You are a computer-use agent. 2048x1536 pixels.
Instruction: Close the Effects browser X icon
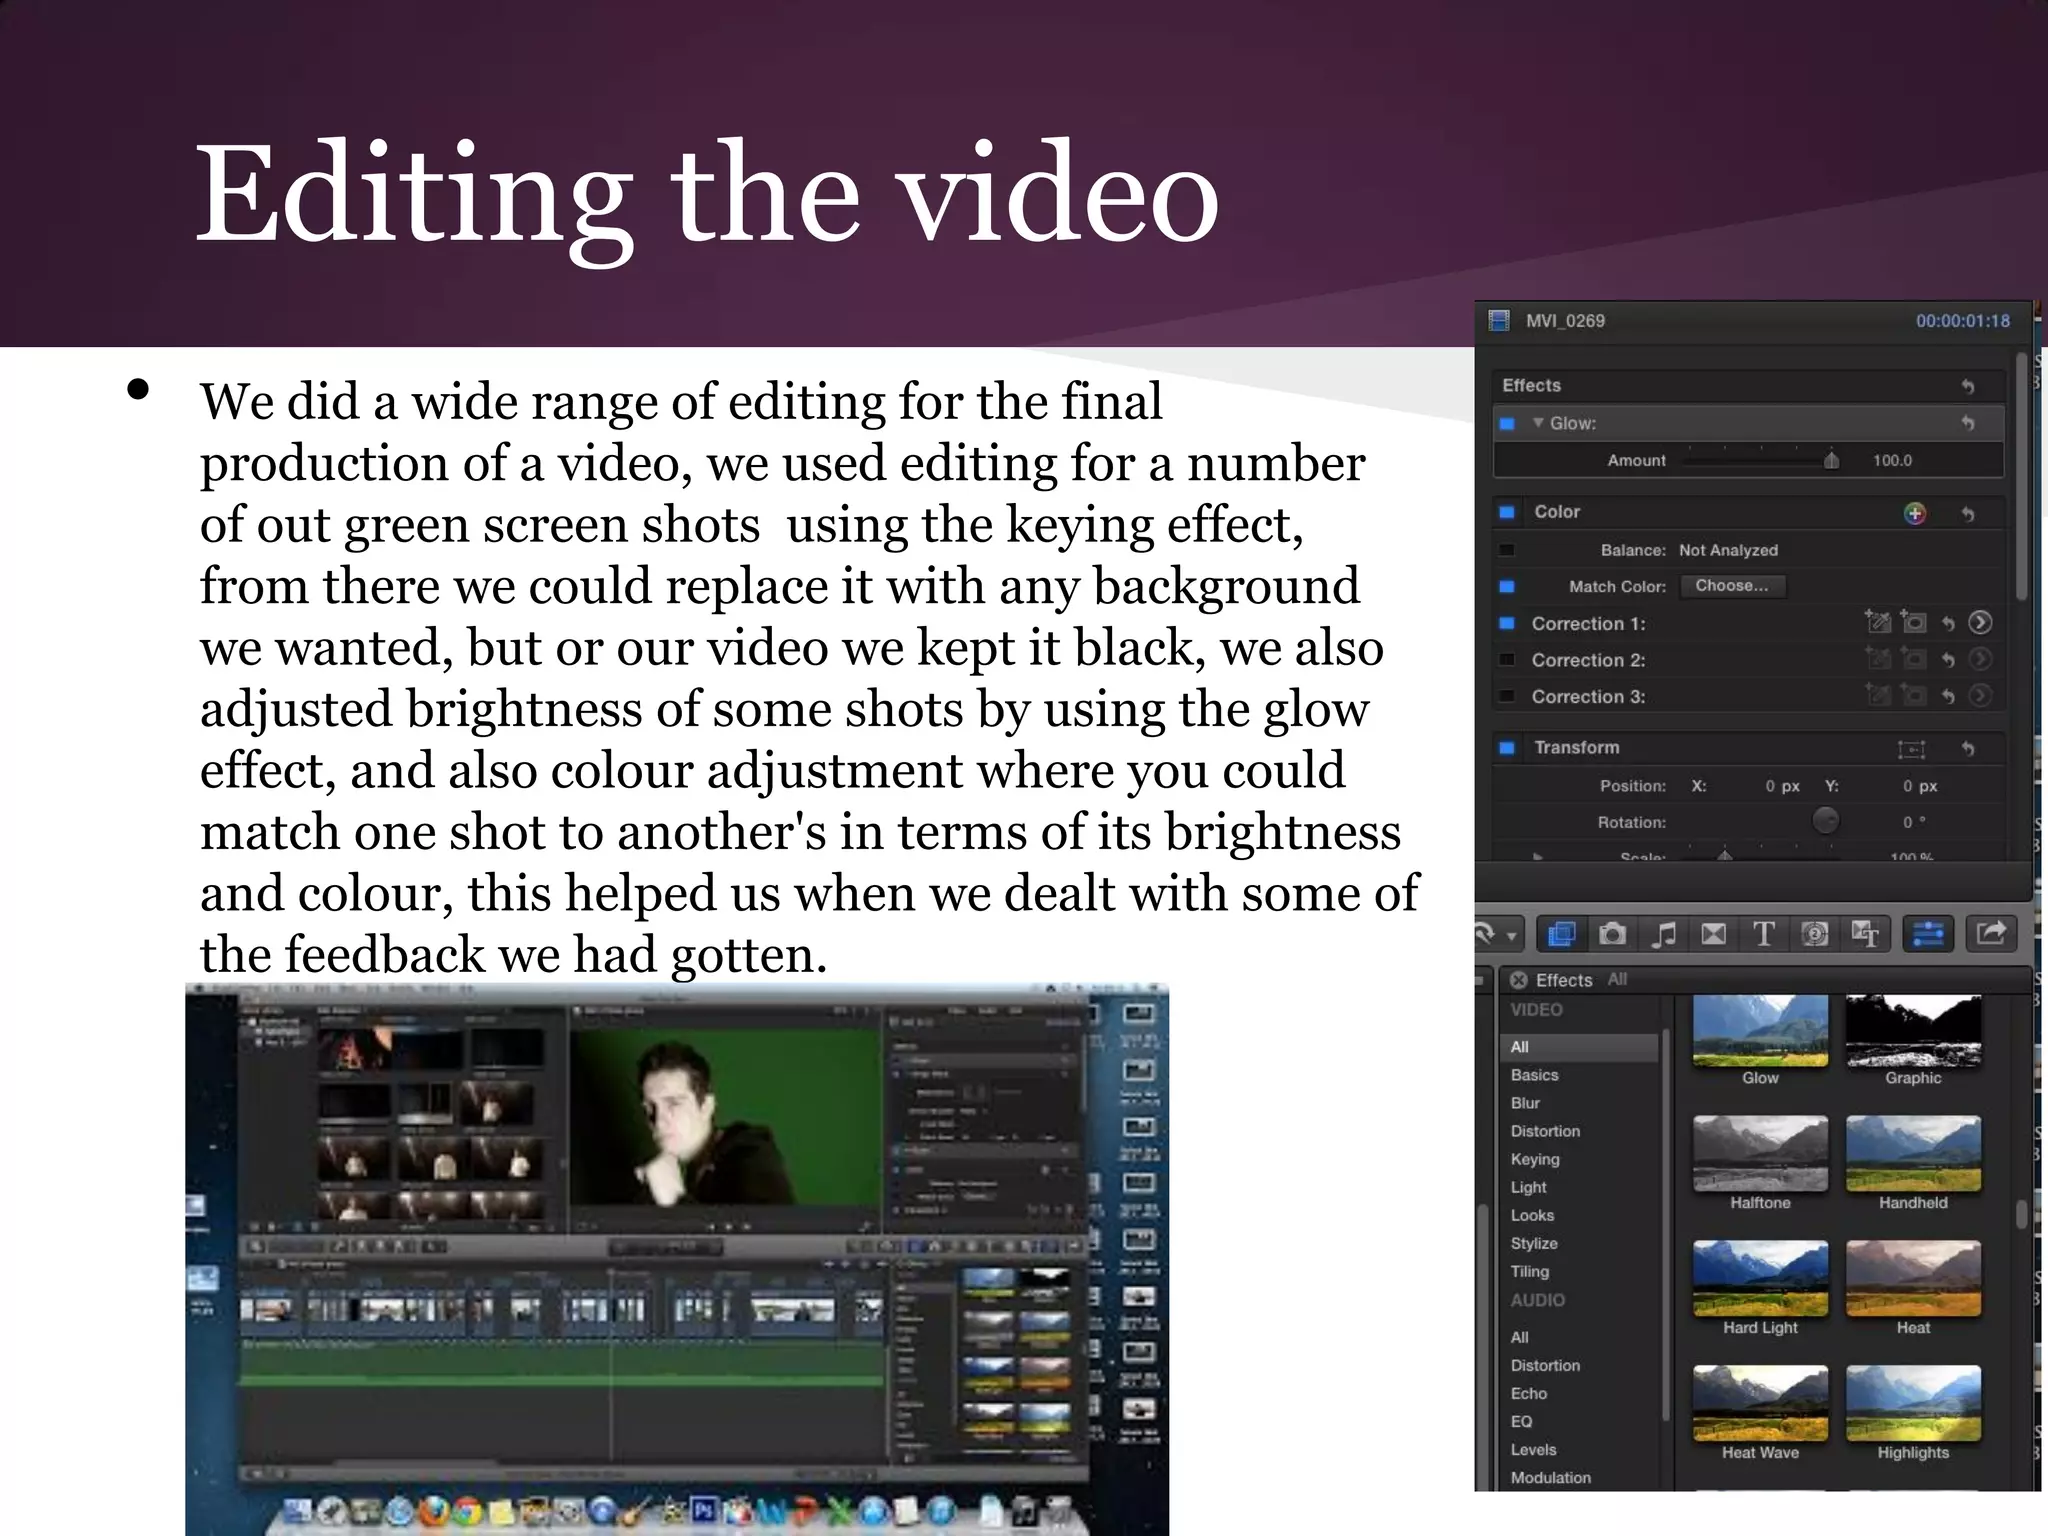[1519, 980]
